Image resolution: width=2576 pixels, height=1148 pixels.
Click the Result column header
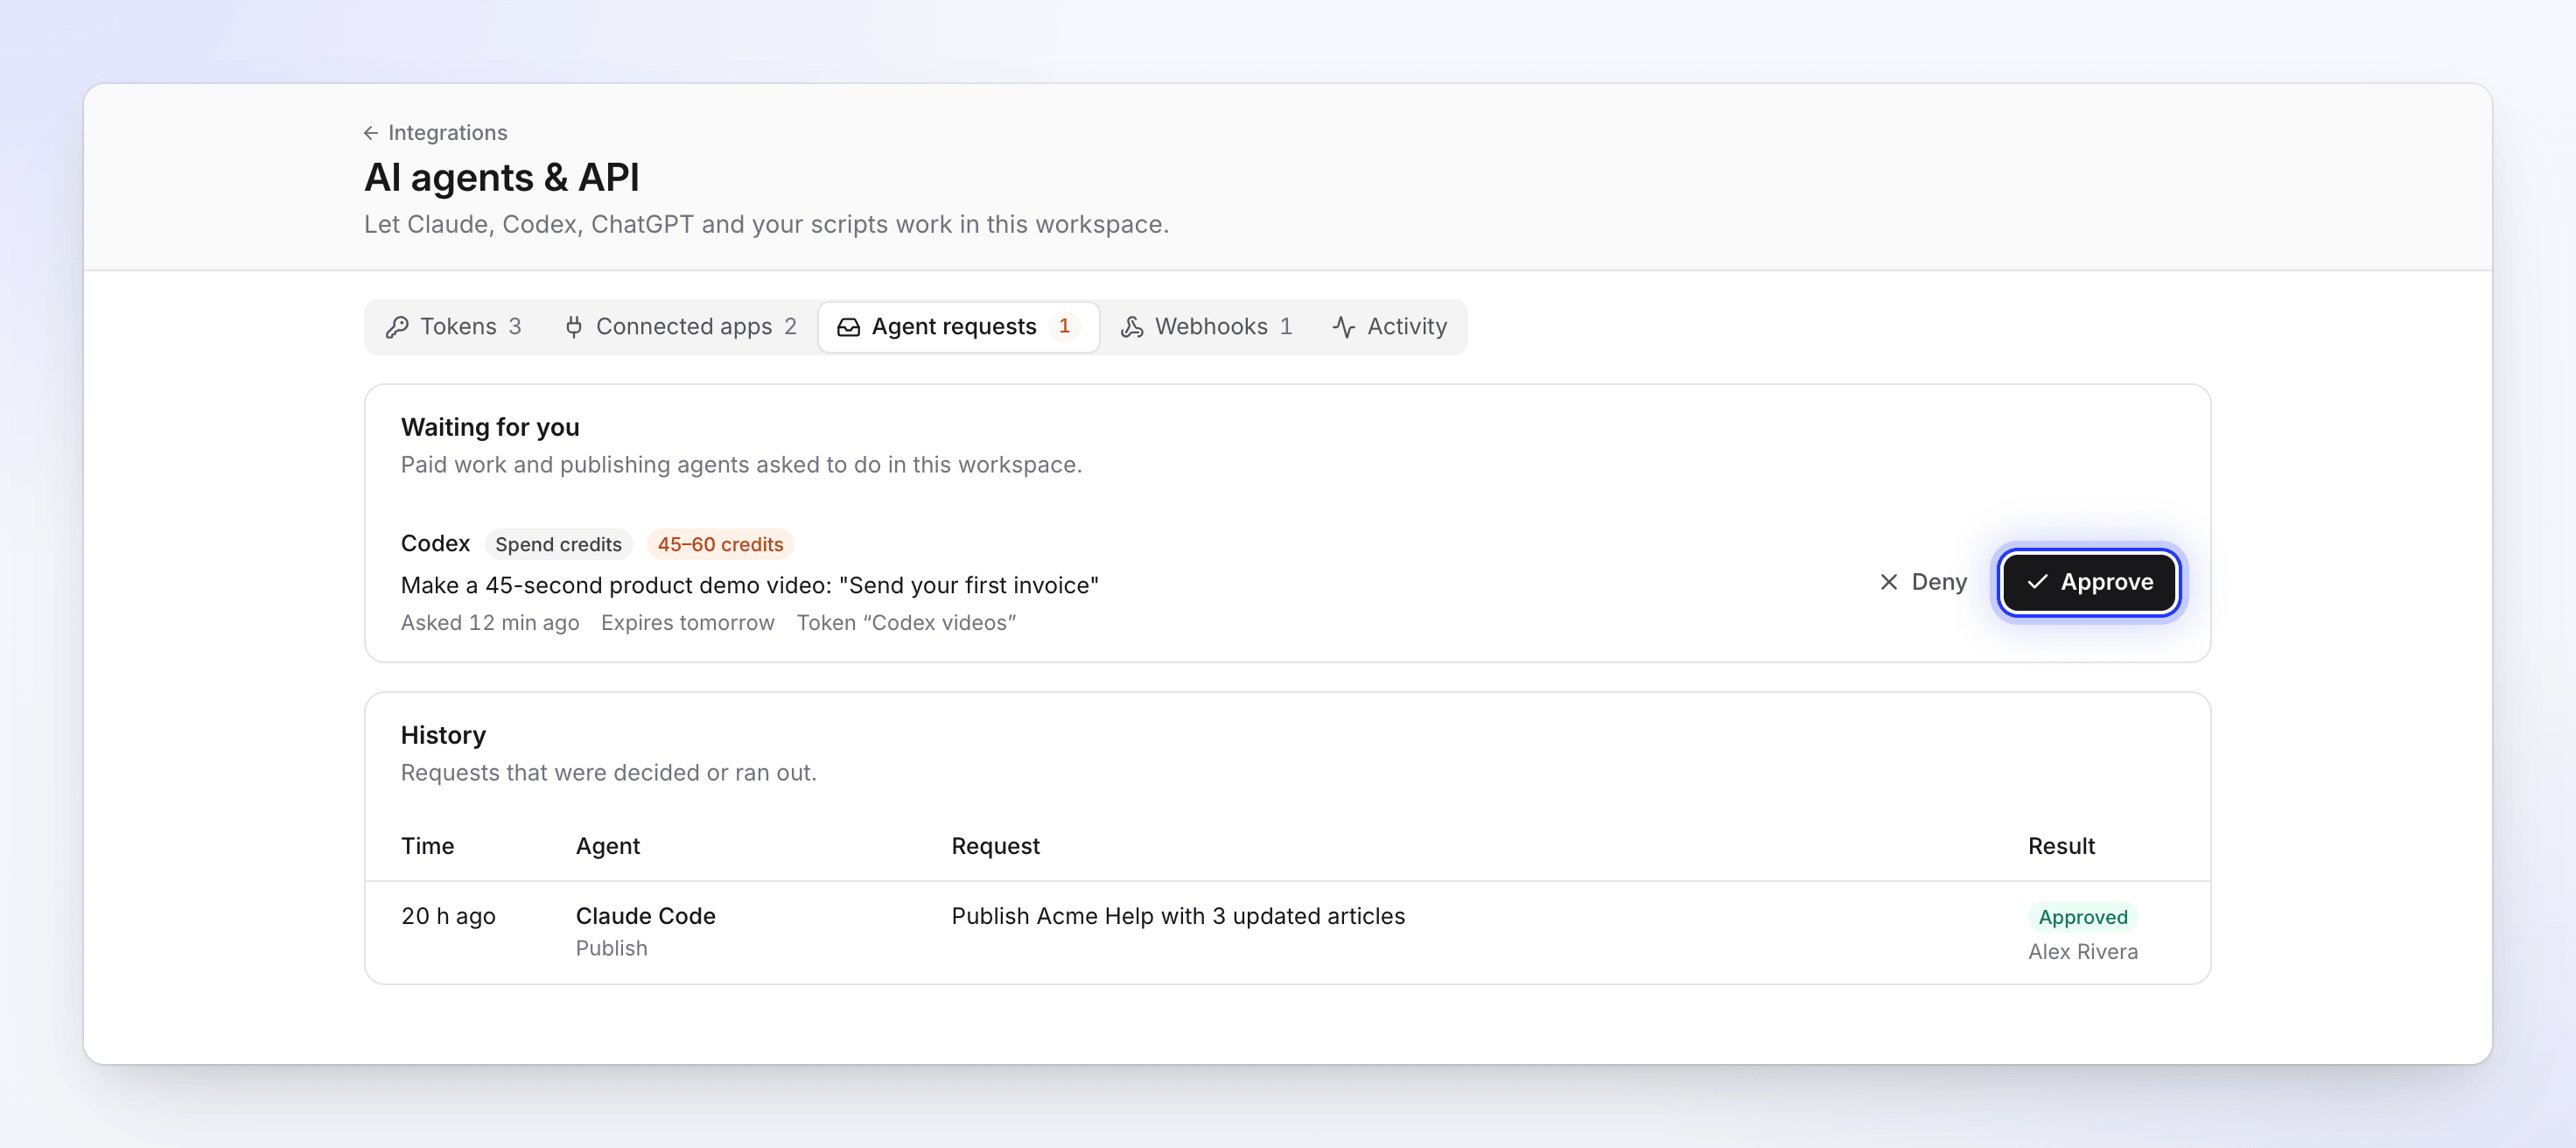(2061, 846)
